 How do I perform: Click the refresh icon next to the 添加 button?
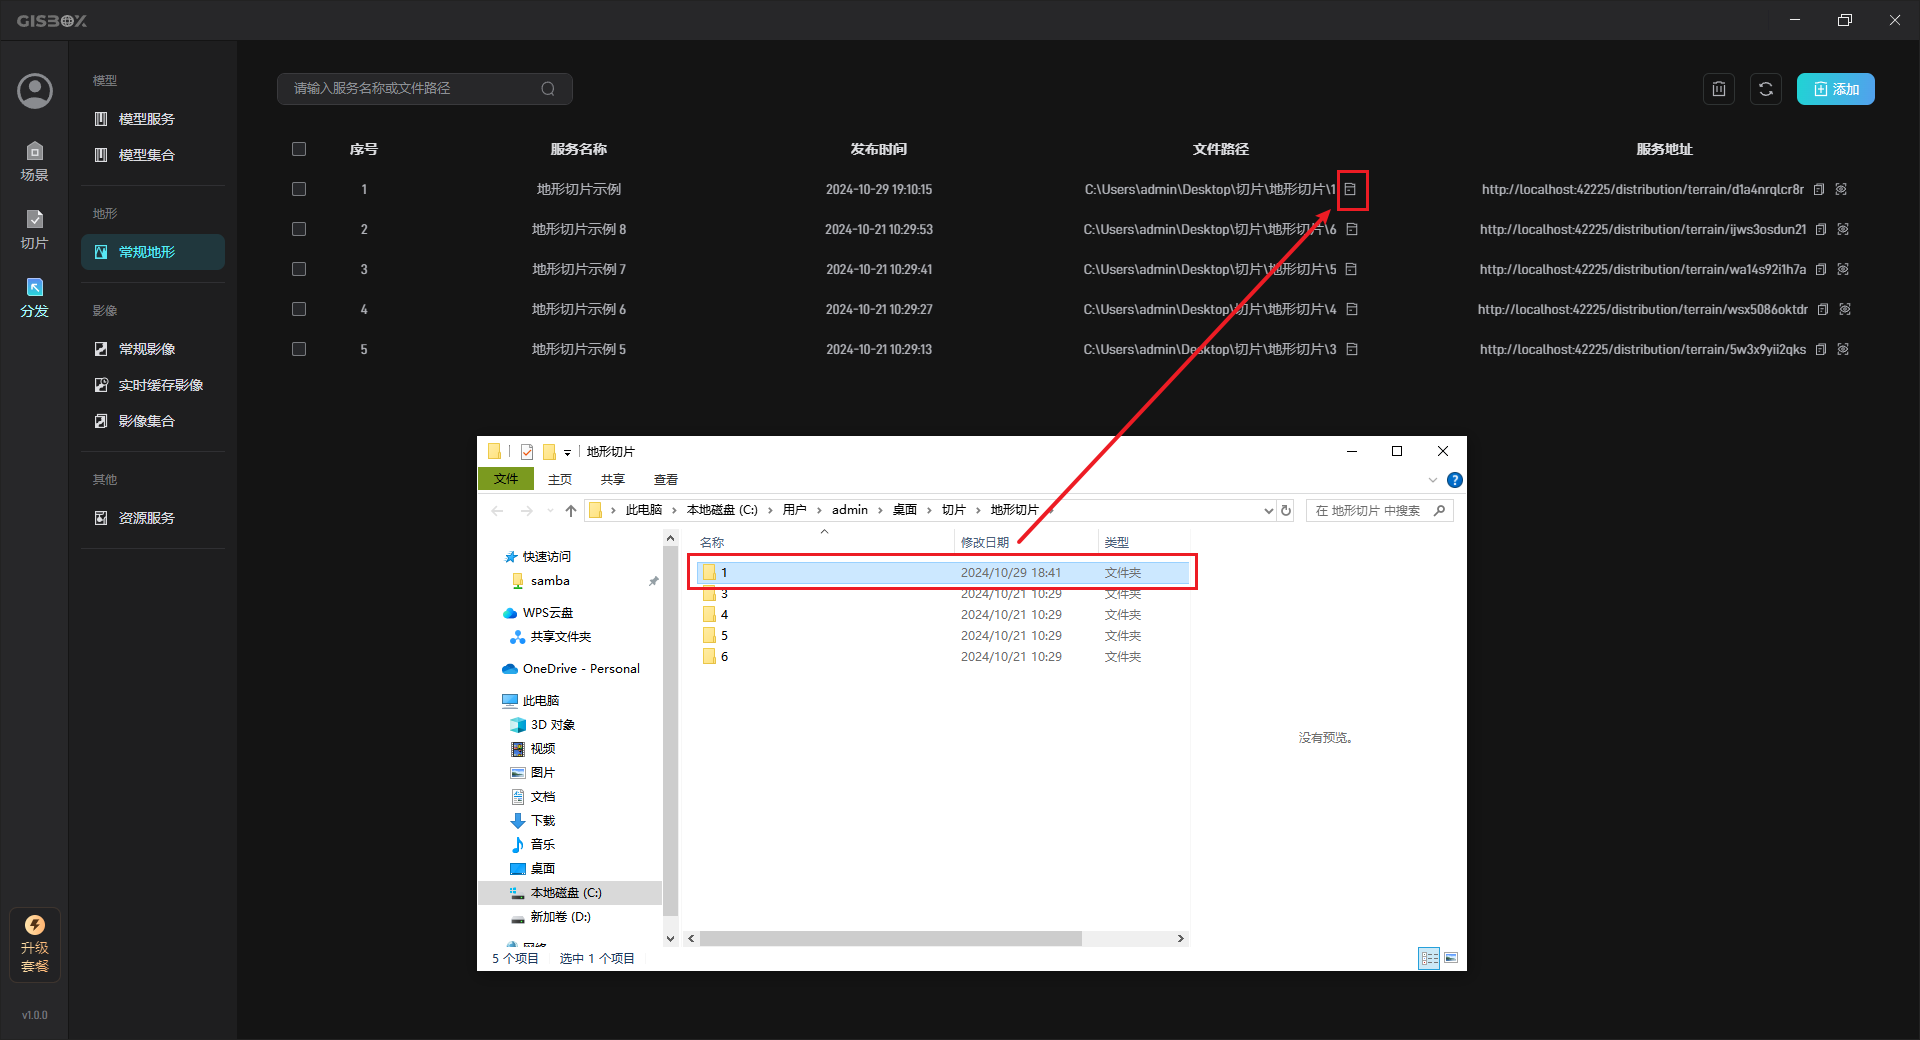(1766, 89)
